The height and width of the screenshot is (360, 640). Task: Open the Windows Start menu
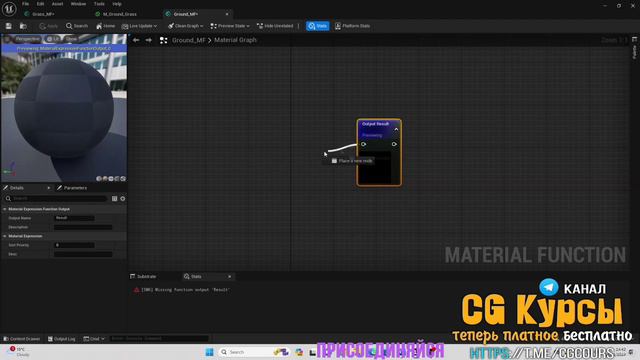click(x=209, y=352)
